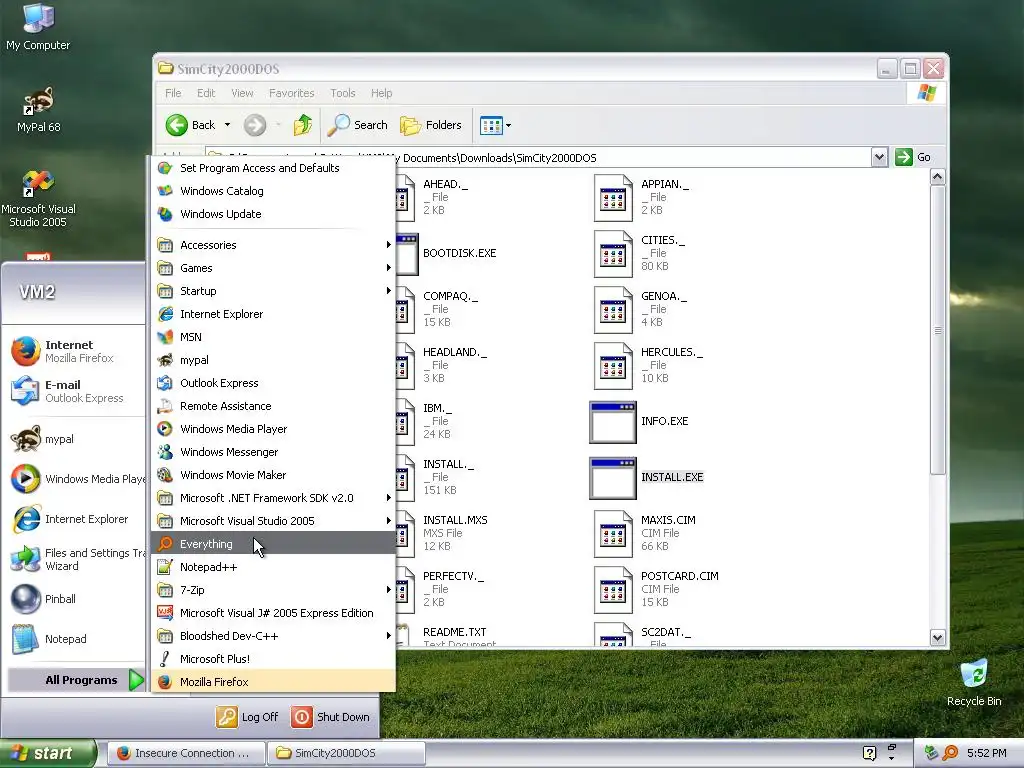Select the POSTCARD.CIM file icon
Image resolution: width=1024 pixels, height=768 pixels.
point(613,590)
